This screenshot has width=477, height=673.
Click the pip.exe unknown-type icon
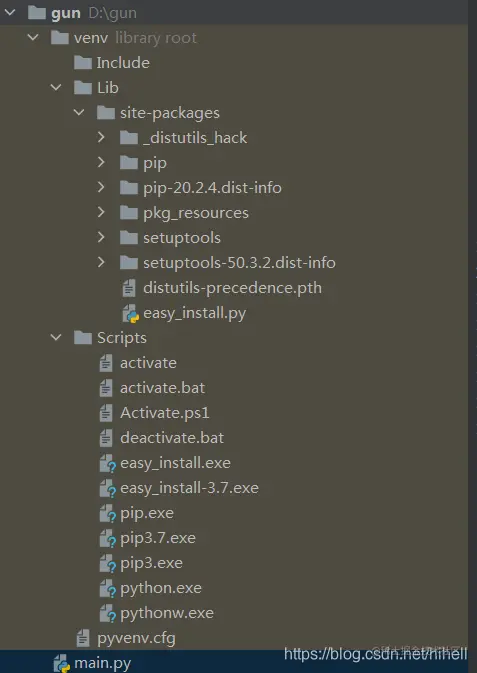pyautogui.click(x=108, y=513)
